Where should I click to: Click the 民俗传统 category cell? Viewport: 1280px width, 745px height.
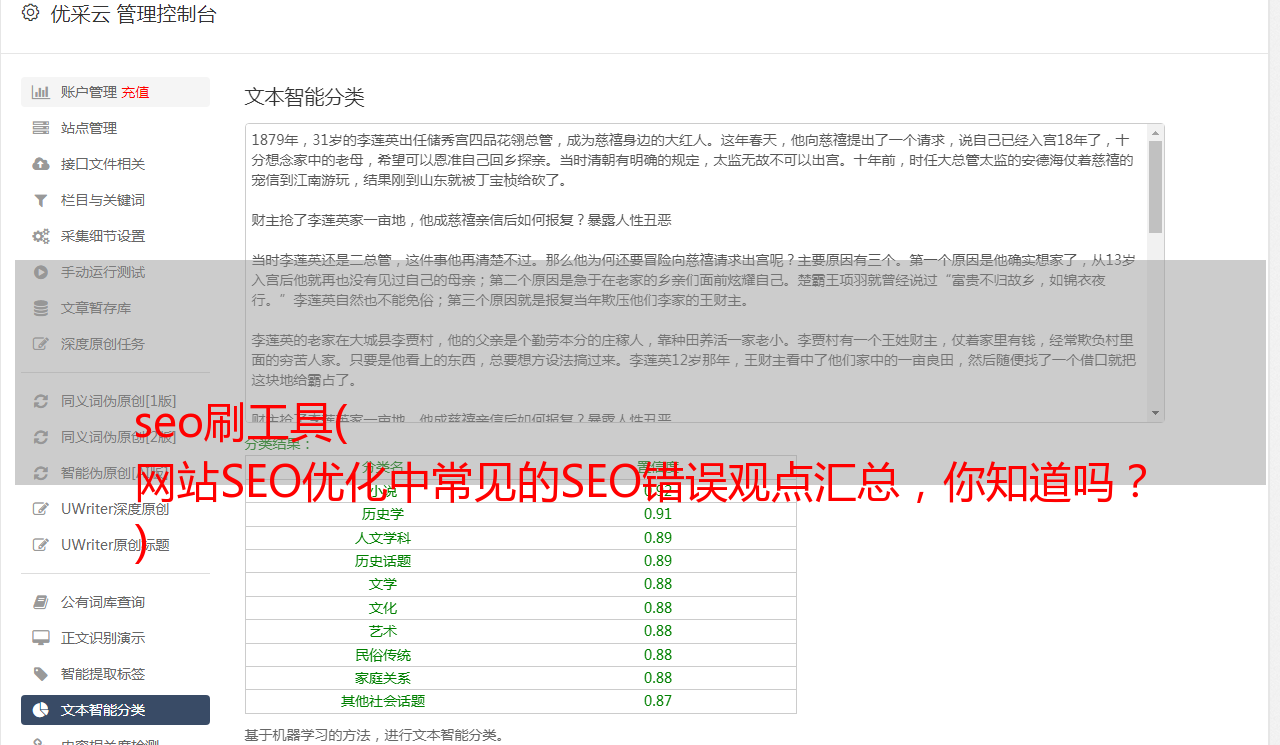[383, 655]
